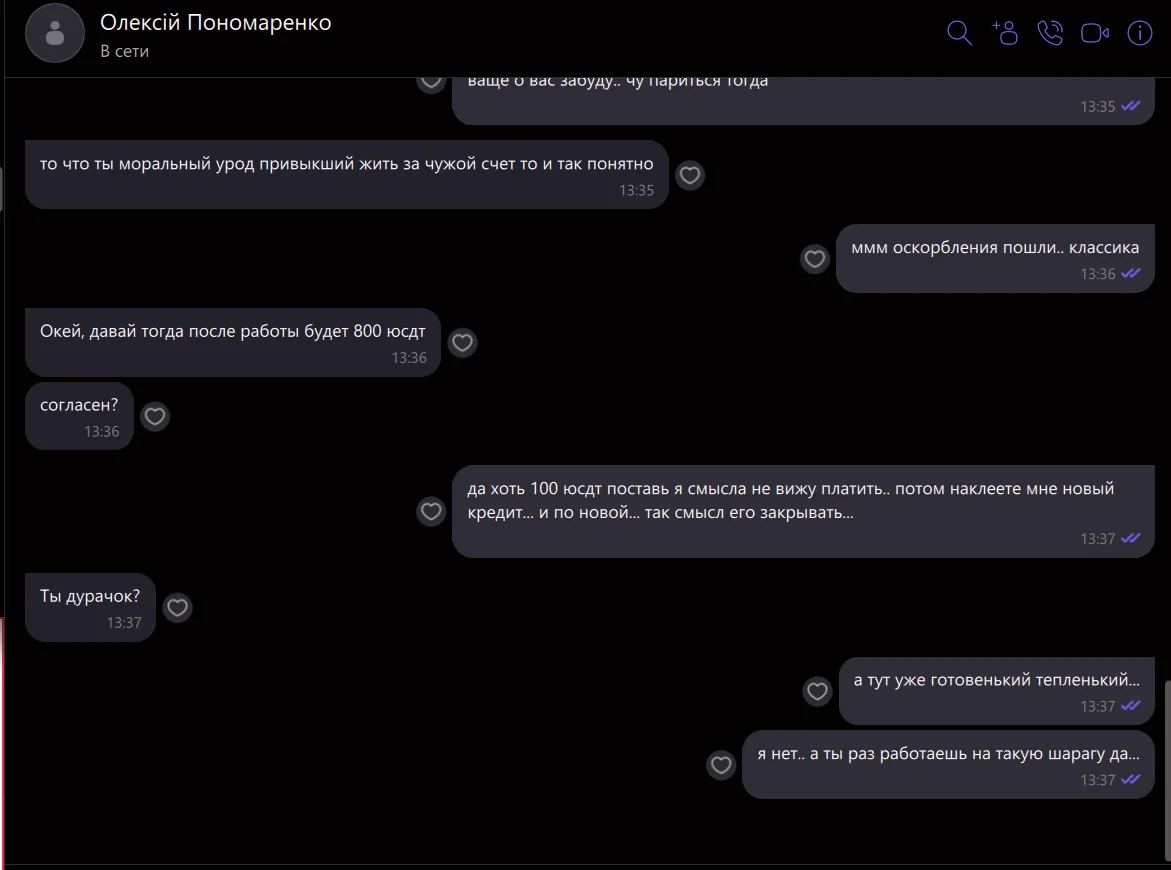This screenshot has width=1171, height=870.
Task: Open chat info panel
Action: point(1140,33)
